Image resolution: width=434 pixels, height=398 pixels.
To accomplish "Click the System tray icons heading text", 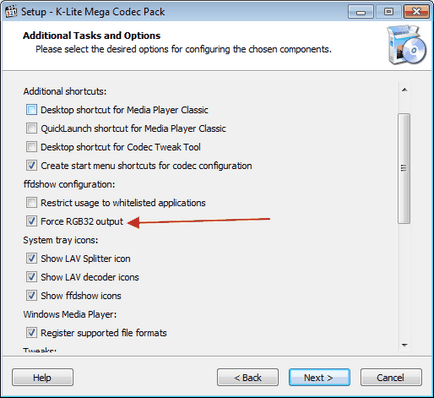I will click(61, 240).
